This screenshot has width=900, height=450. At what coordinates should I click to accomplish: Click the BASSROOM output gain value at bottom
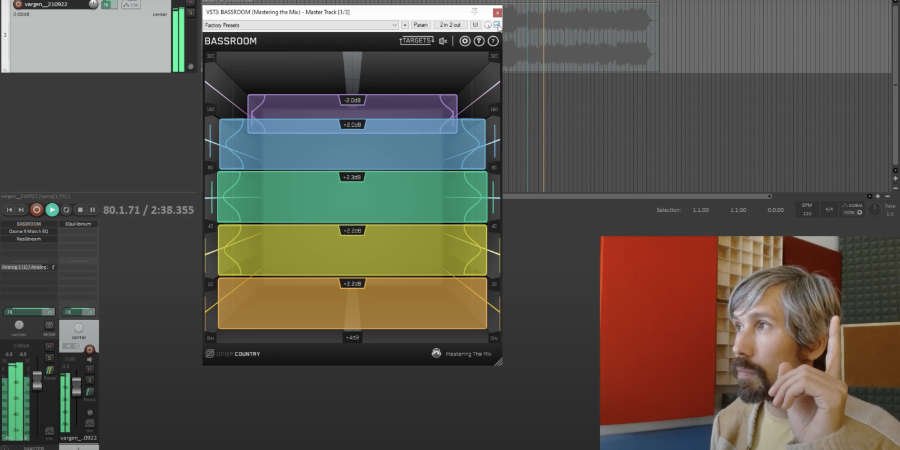coord(352,338)
